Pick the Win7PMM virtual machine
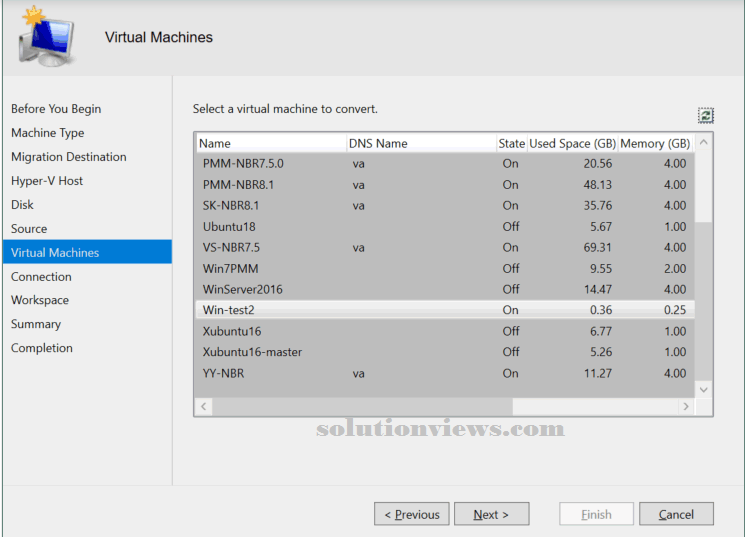The width and height of the screenshot is (745, 537). point(445,268)
